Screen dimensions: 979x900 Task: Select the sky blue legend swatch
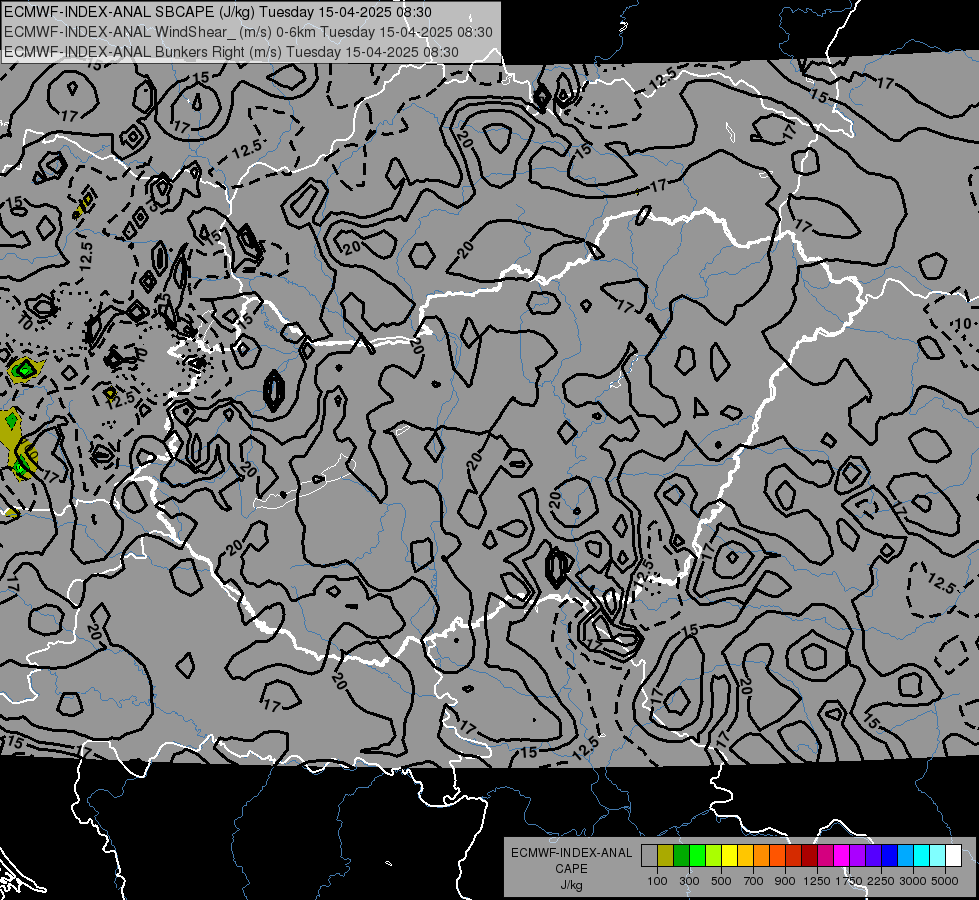click(905, 856)
